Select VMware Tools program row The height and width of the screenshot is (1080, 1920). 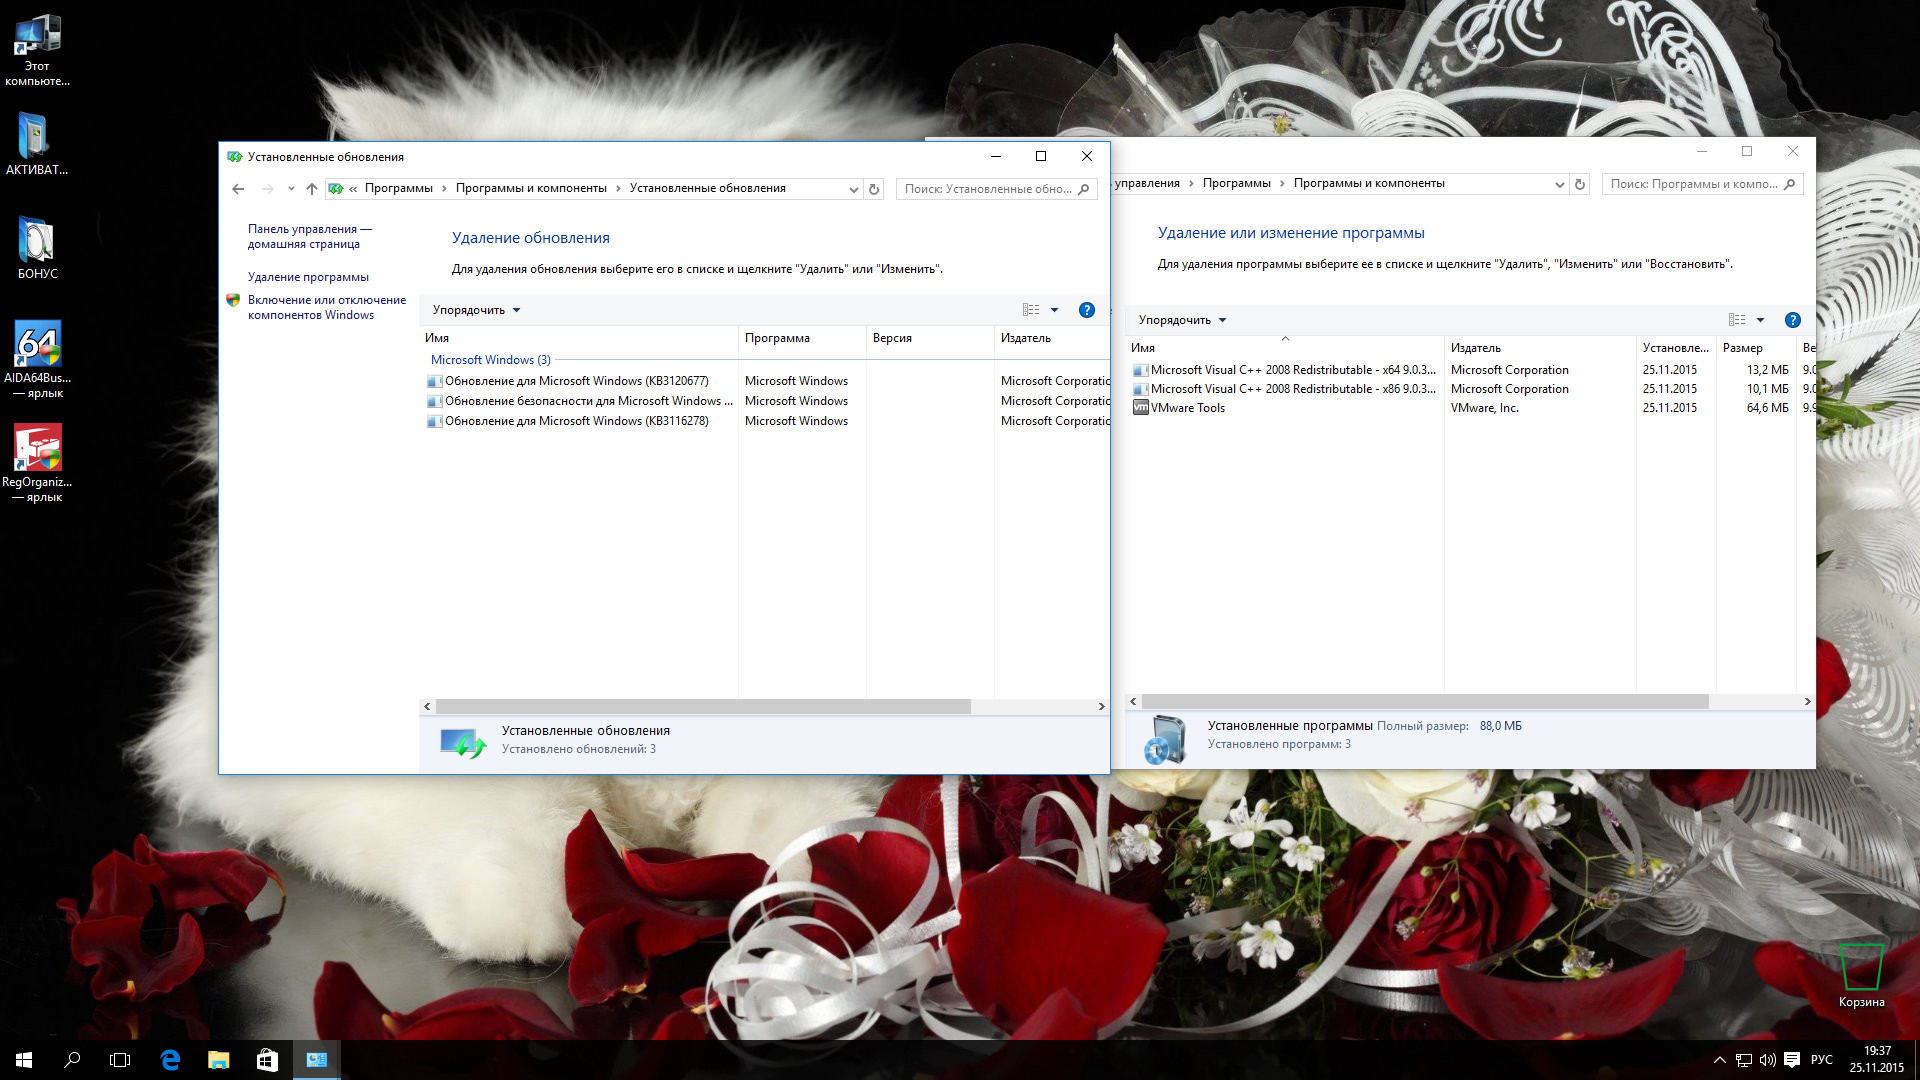1472,408
